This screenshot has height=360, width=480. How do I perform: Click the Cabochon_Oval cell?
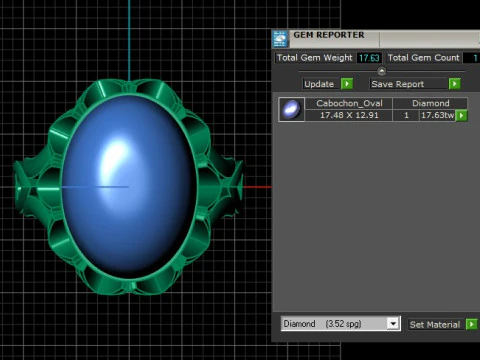click(x=349, y=103)
